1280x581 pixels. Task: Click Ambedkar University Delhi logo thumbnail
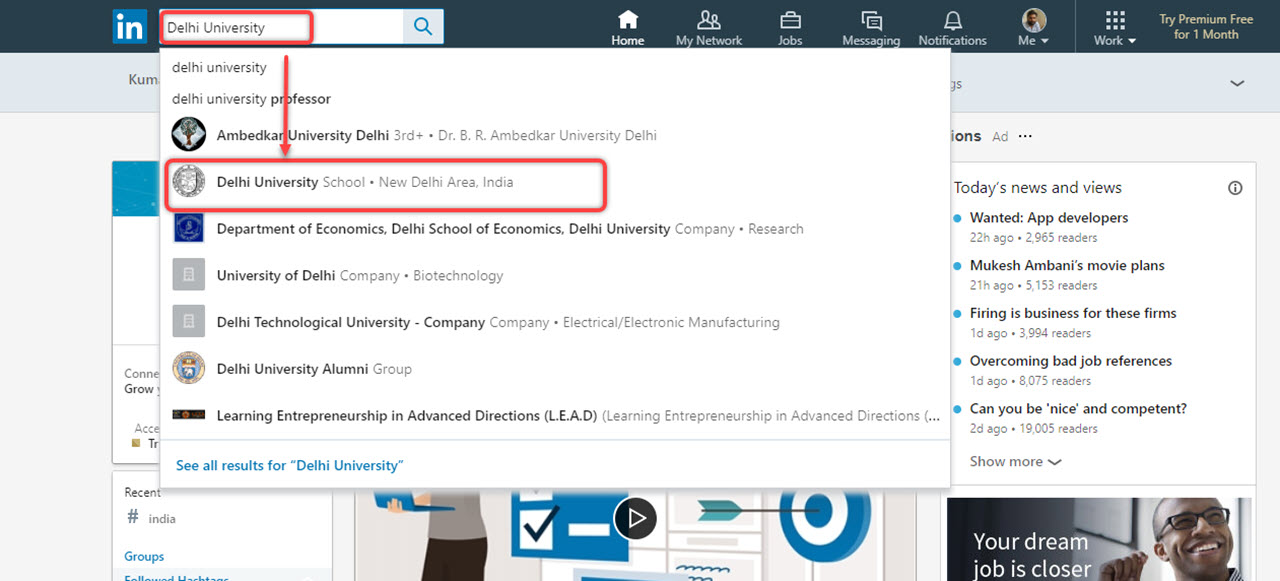click(188, 134)
